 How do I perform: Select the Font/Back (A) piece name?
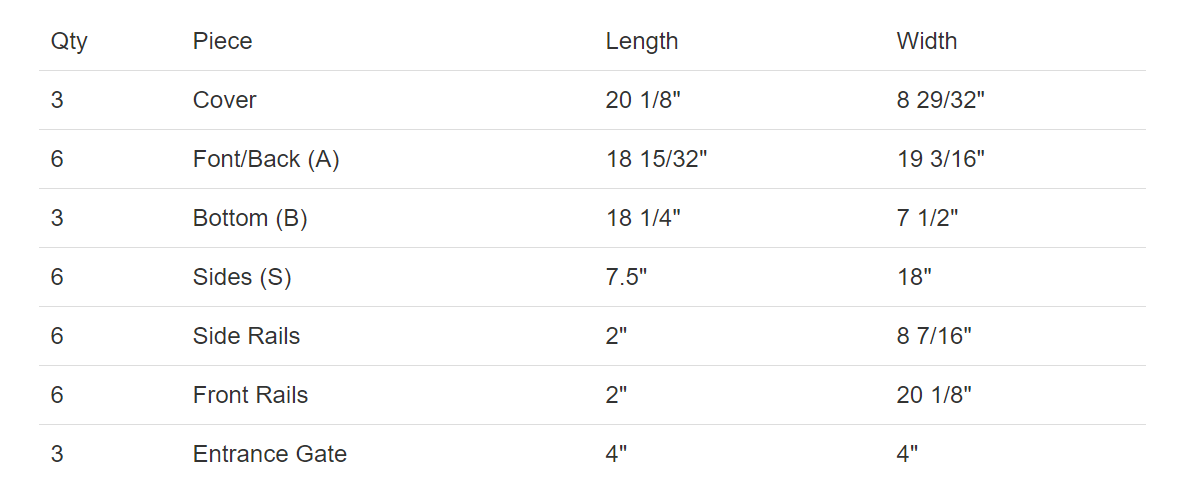click(266, 159)
